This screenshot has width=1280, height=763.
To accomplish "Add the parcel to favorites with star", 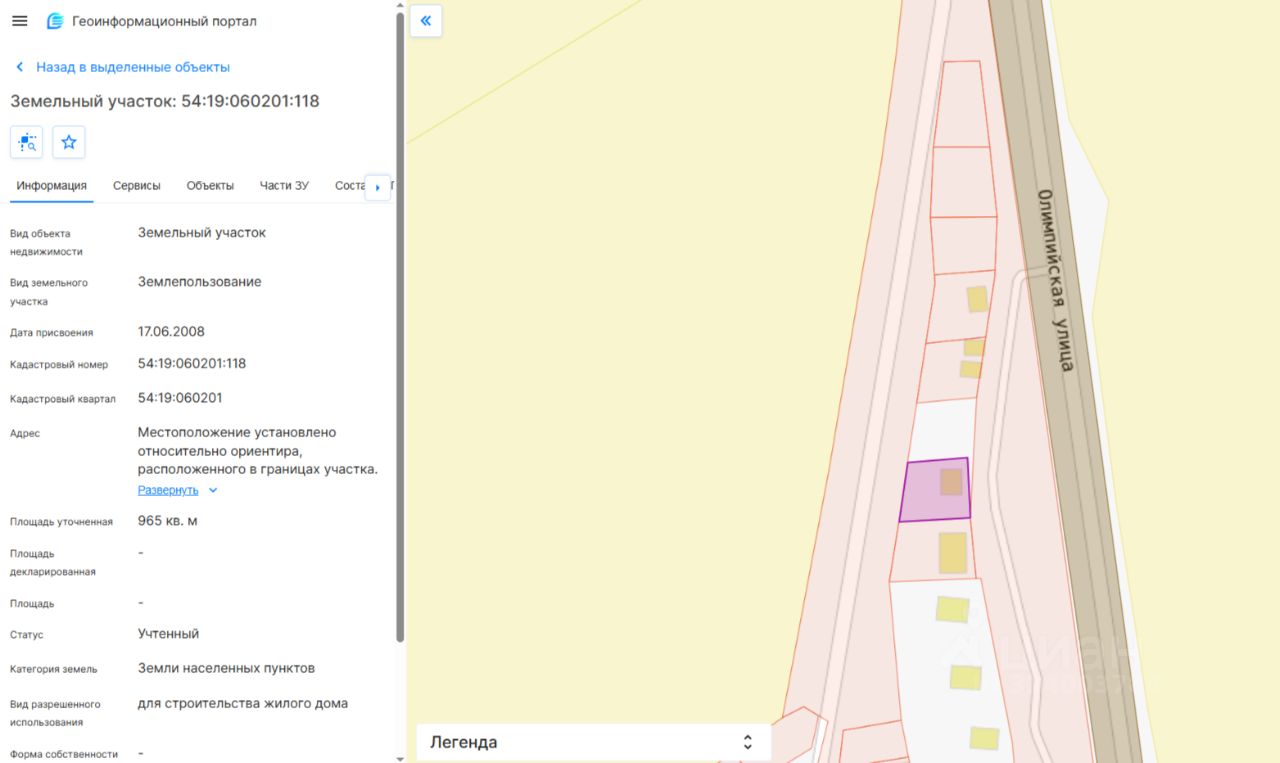I will coord(69,142).
